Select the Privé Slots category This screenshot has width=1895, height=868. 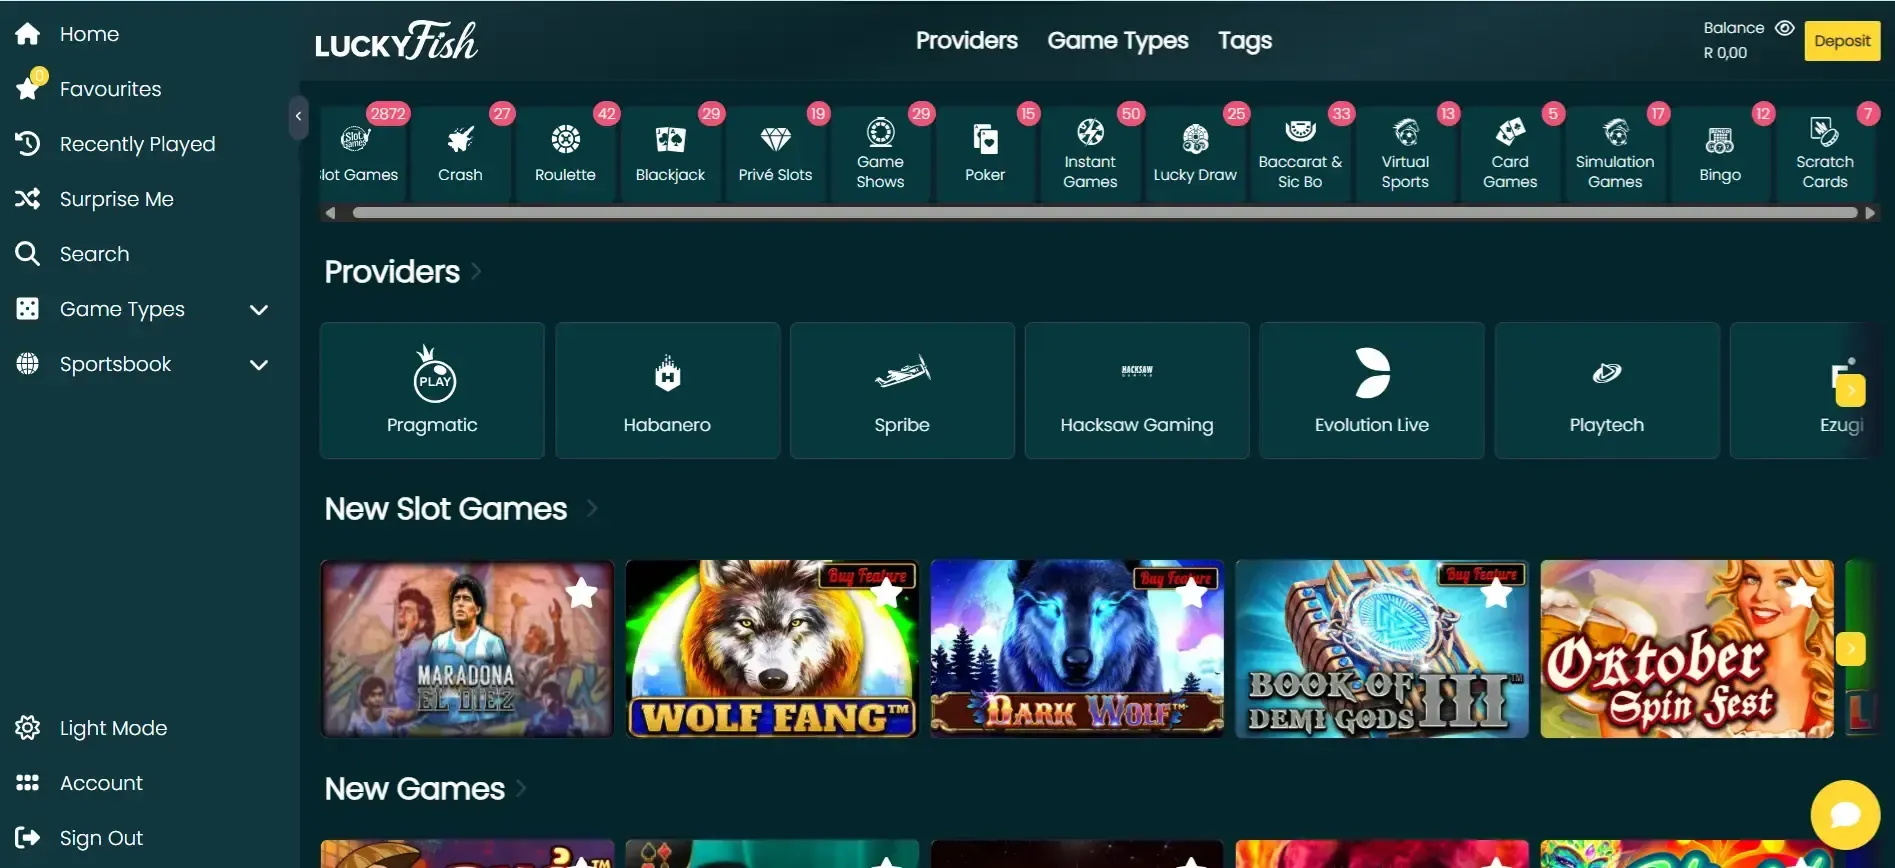[x=775, y=153]
